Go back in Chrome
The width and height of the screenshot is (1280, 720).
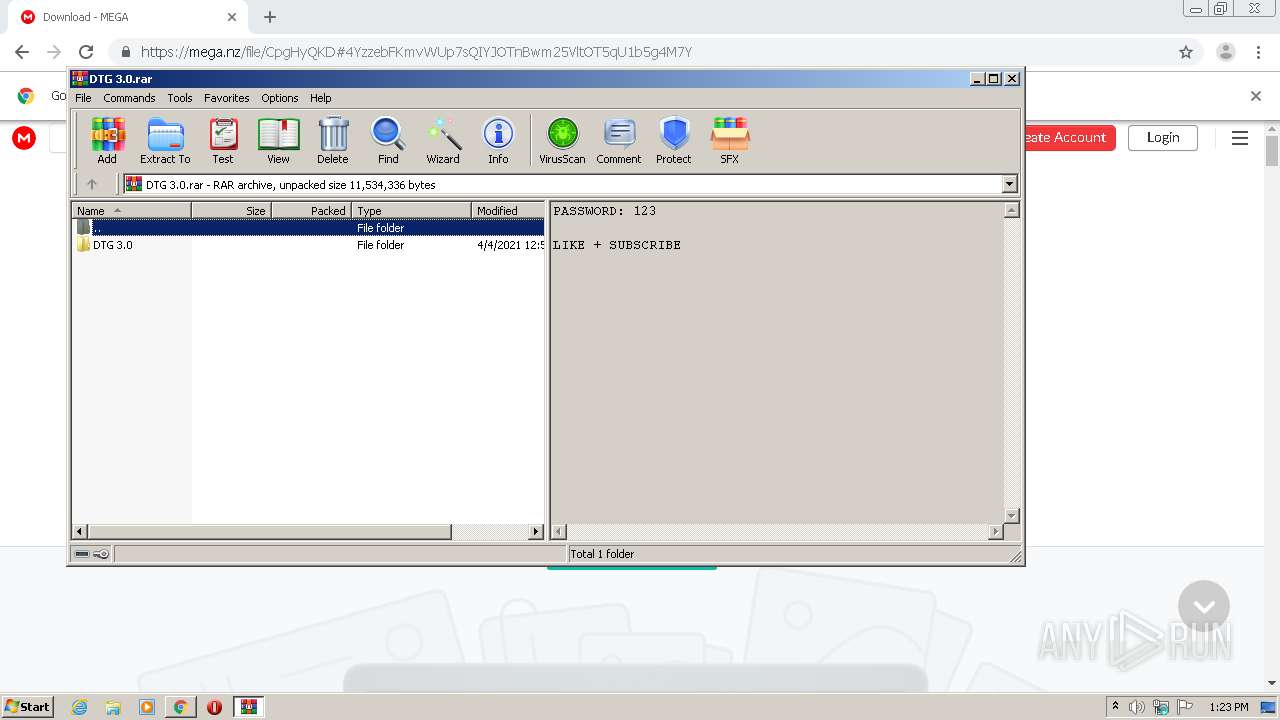pos(22,52)
